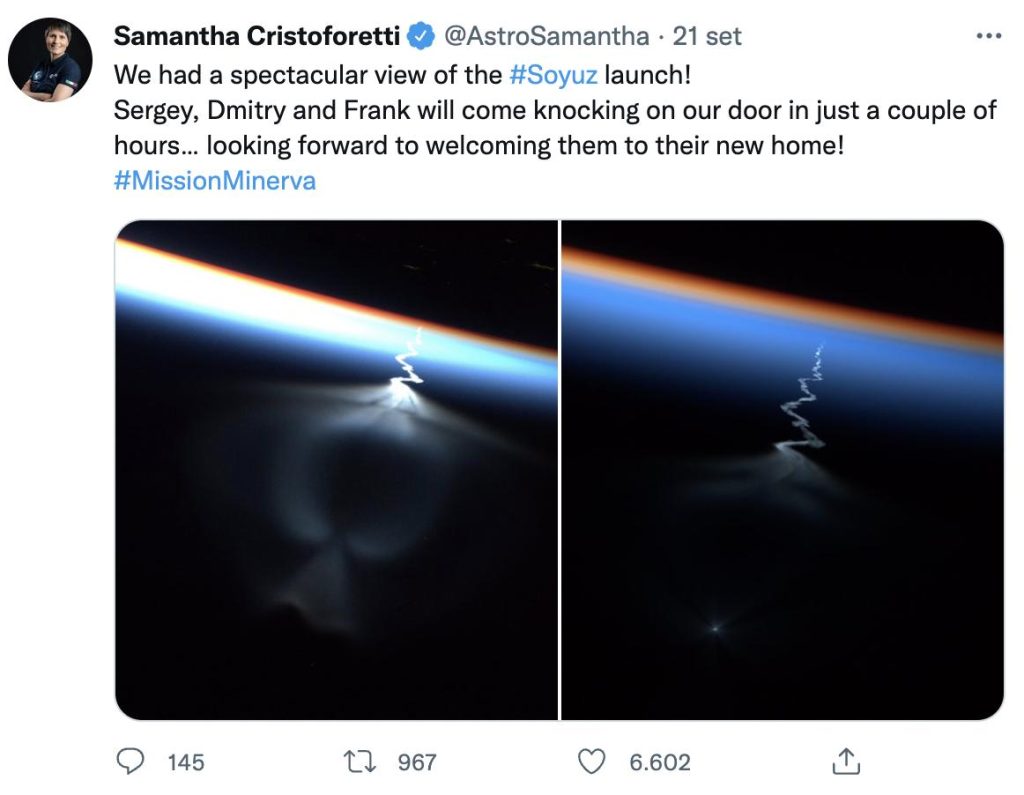Screen dimensions: 1024x795
Task: Click the retweet arrows icon
Action: [361, 762]
